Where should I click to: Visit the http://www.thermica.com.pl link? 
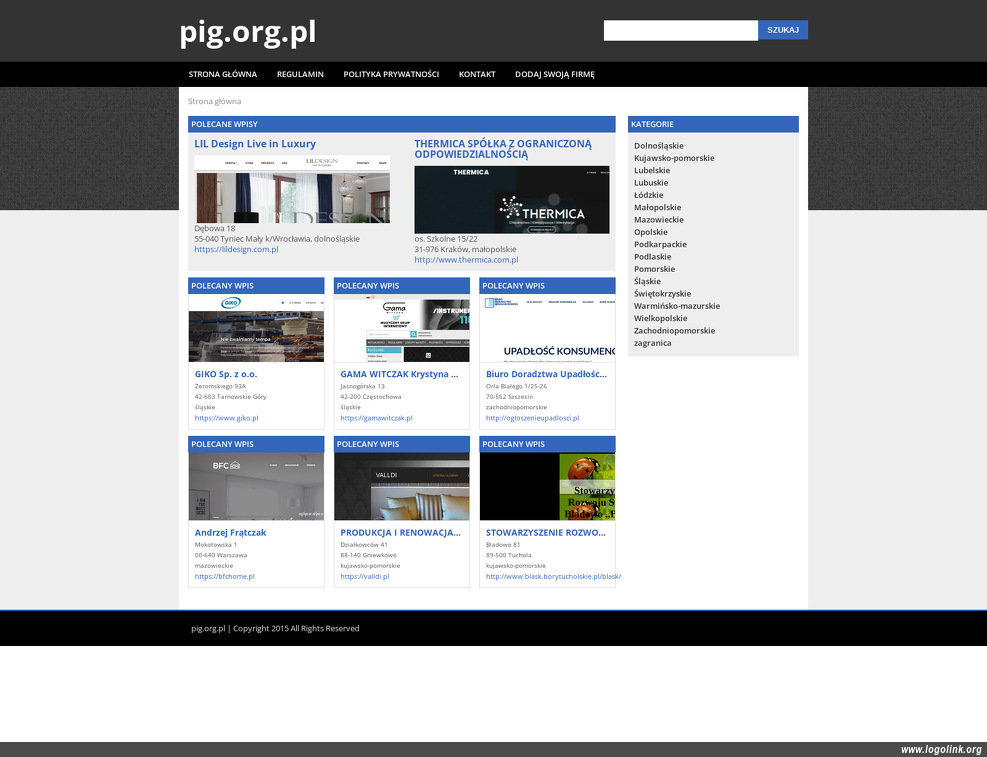[x=466, y=259]
